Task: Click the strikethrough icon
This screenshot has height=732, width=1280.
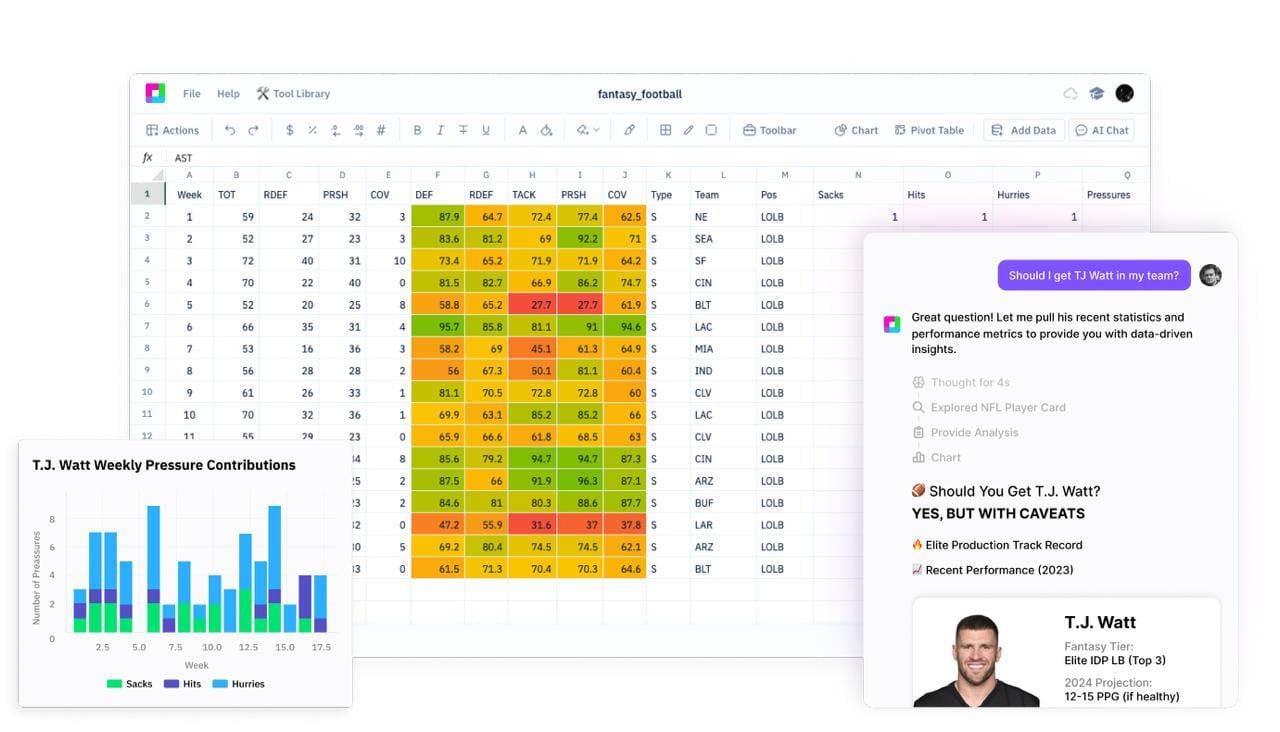Action: pos(463,130)
